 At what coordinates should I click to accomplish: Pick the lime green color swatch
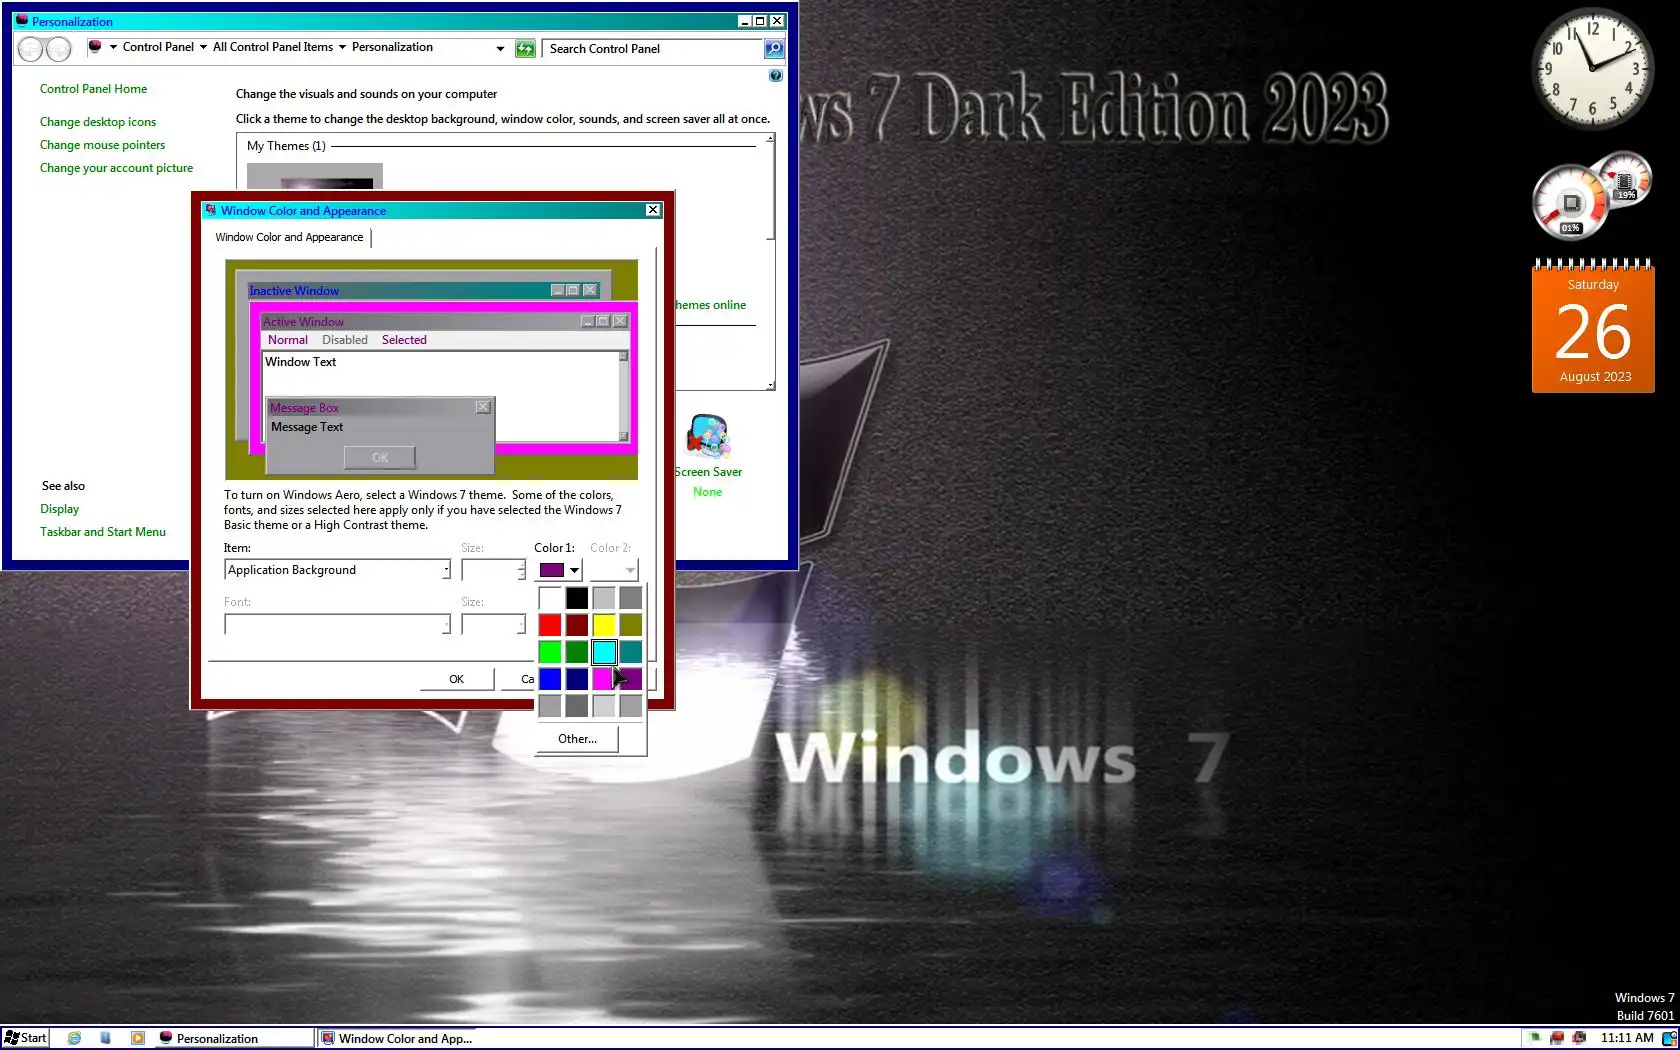[550, 652]
